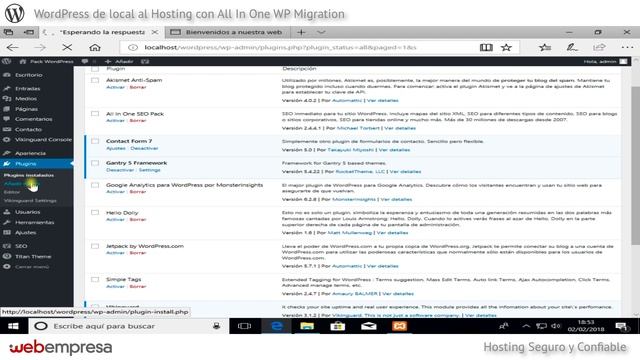Screen dimensions: 640x360
Task: Open Task View on the taskbar
Action: coord(244,326)
